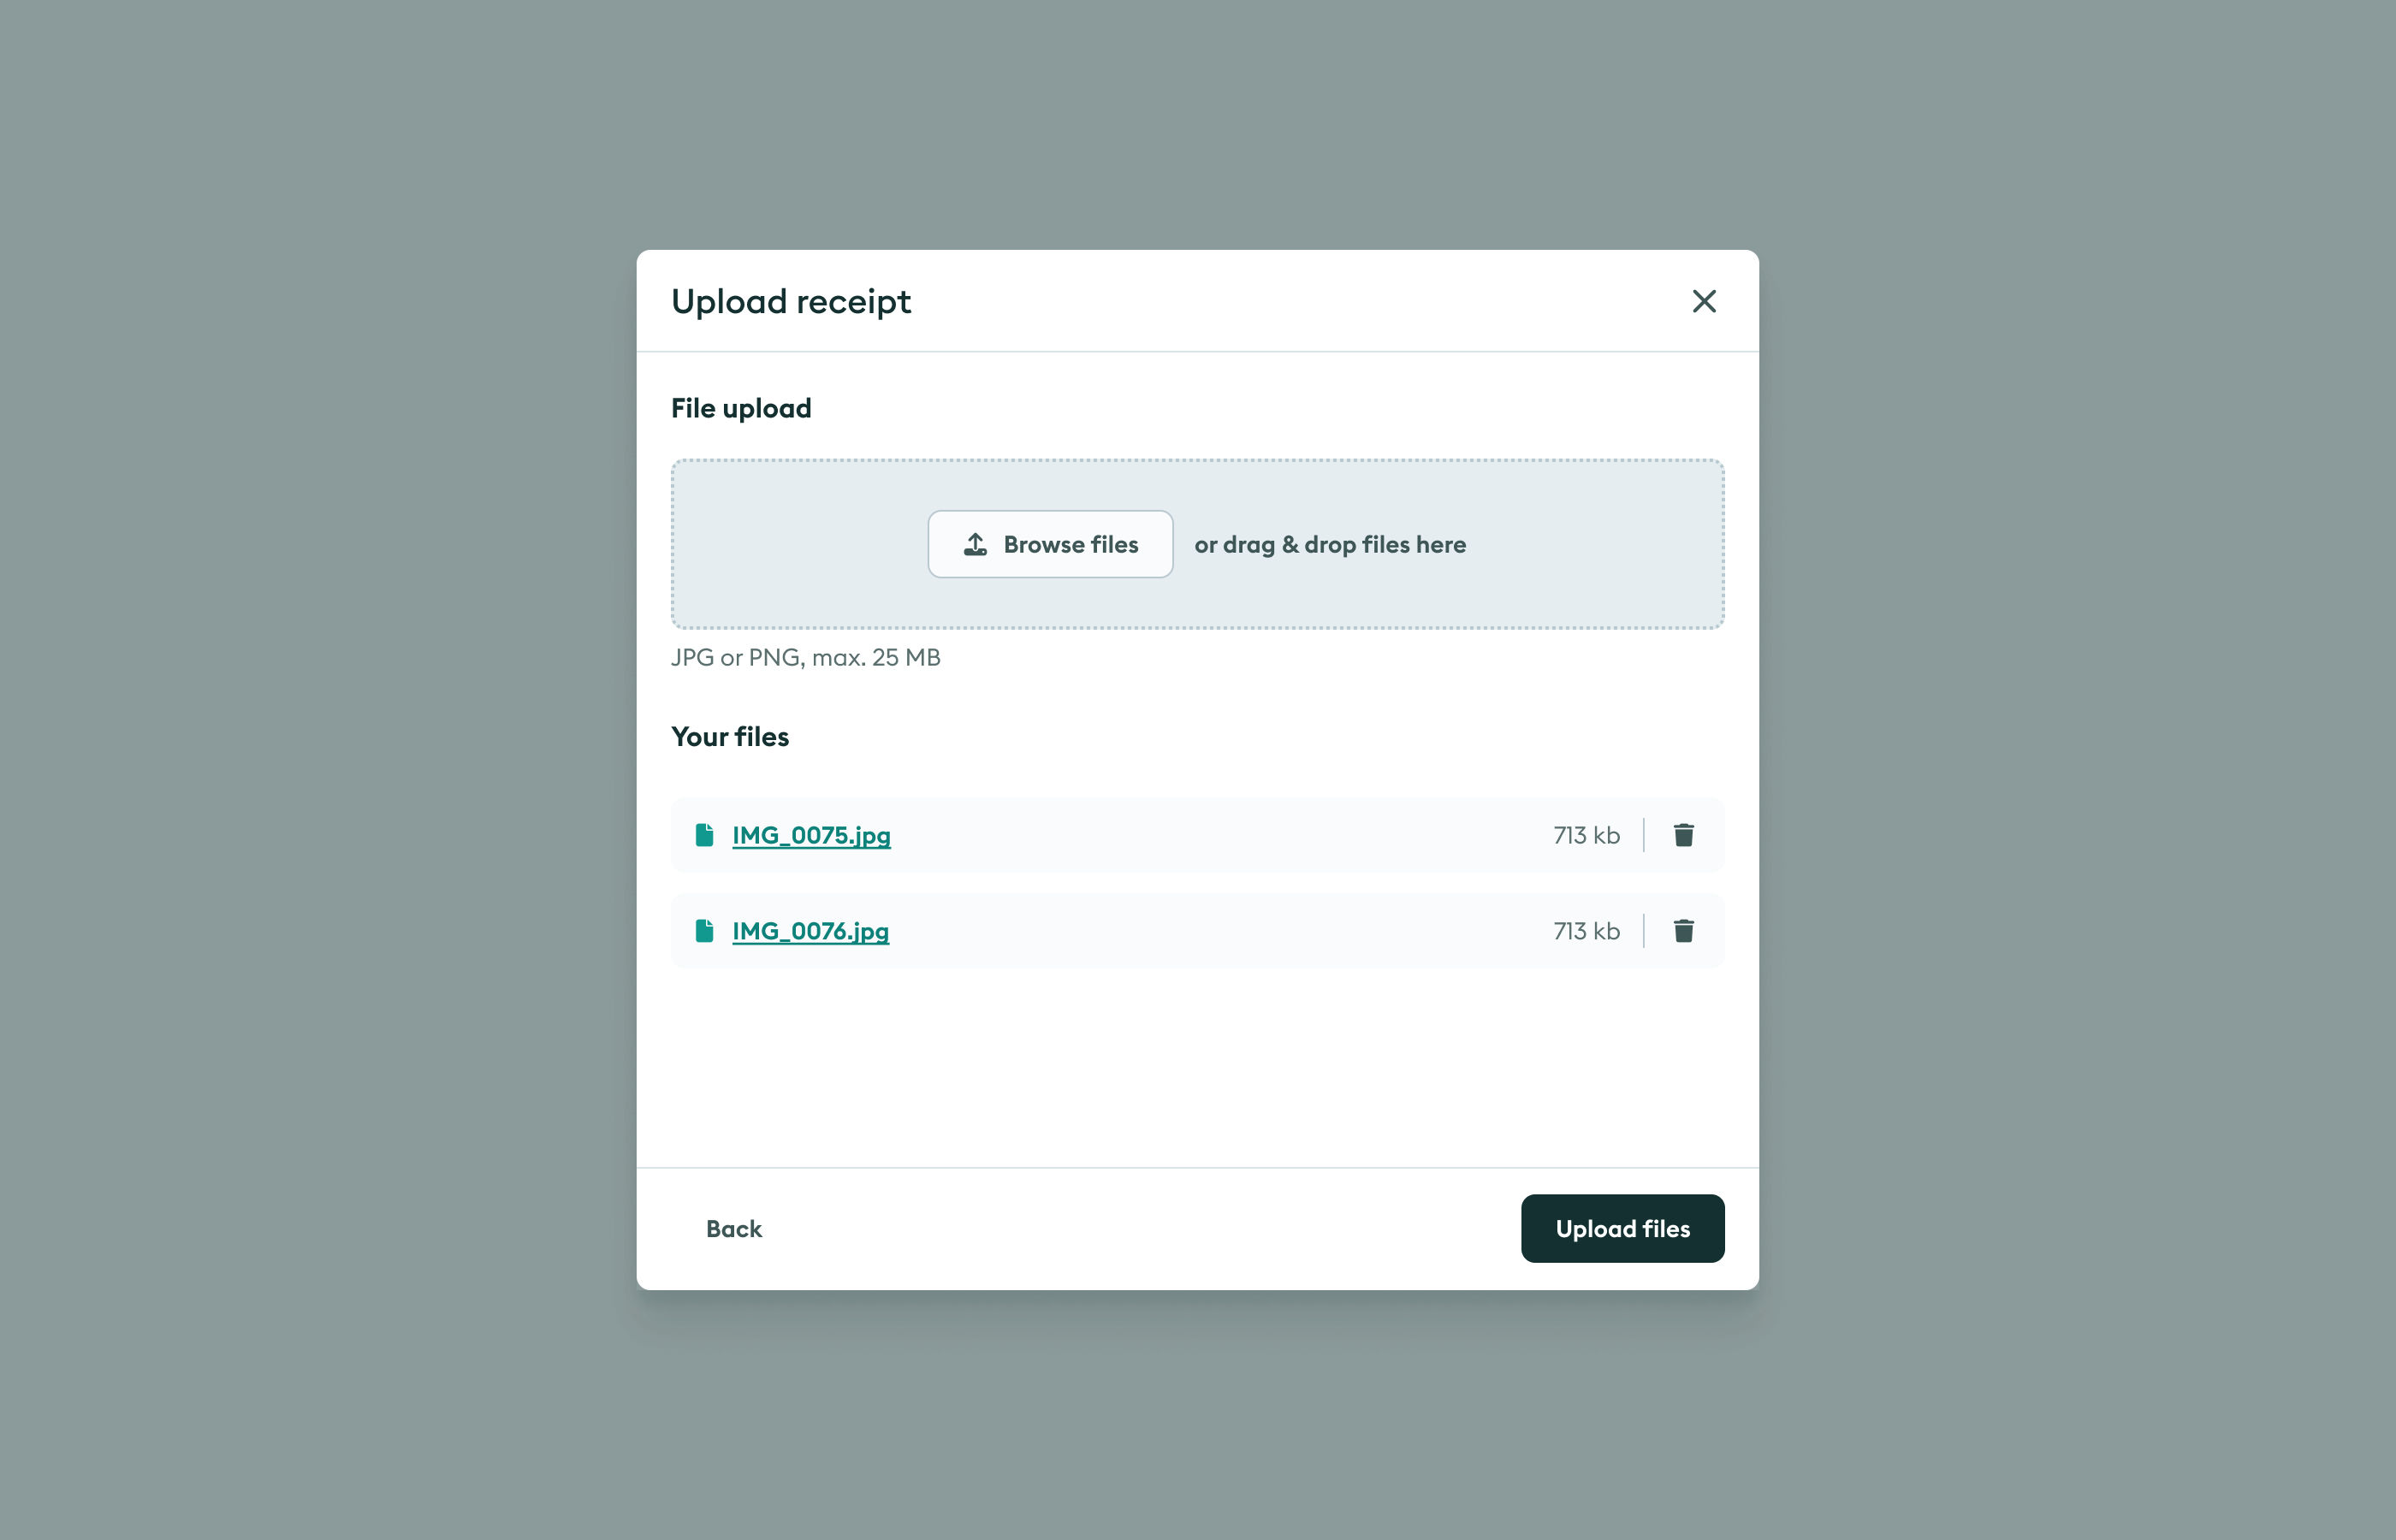
Task: Close the Upload receipt dialog
Action: [x=1704, y=301]
